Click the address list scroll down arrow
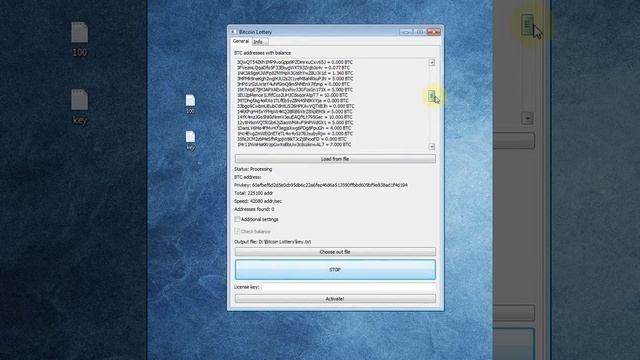 (431, 147)
